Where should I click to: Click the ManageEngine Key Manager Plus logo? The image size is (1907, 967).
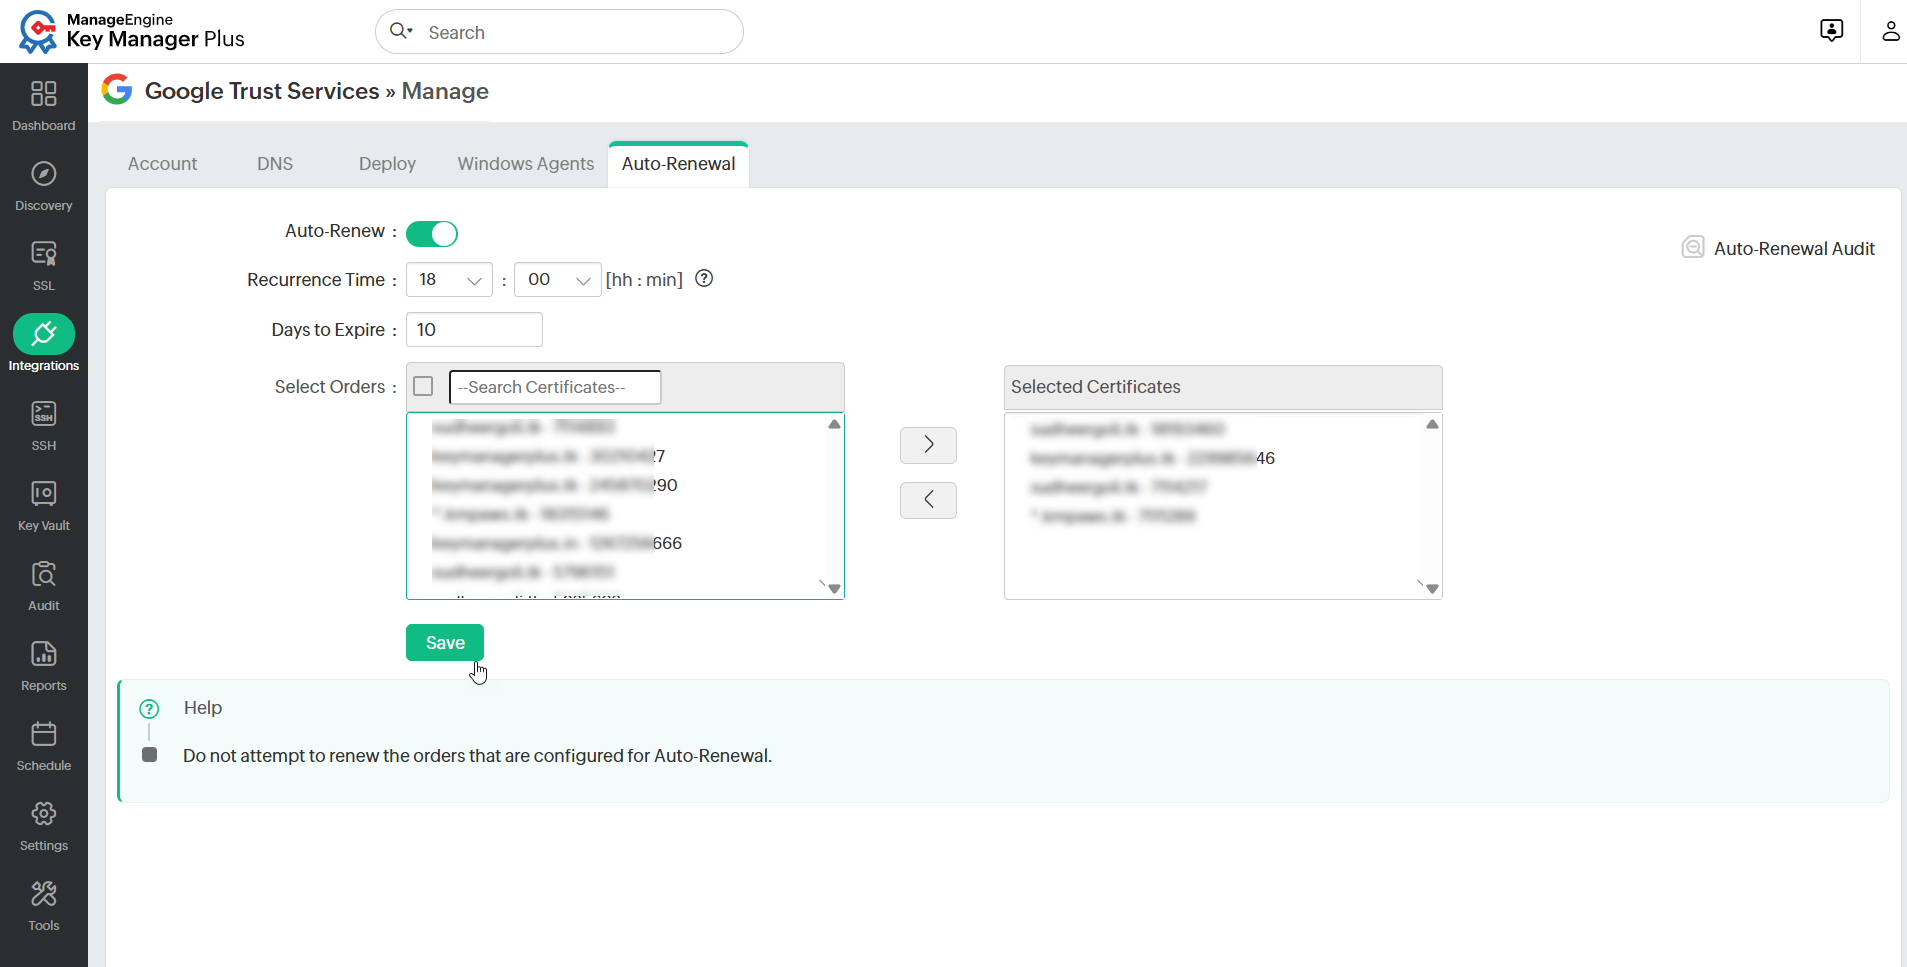coord(132,32)
